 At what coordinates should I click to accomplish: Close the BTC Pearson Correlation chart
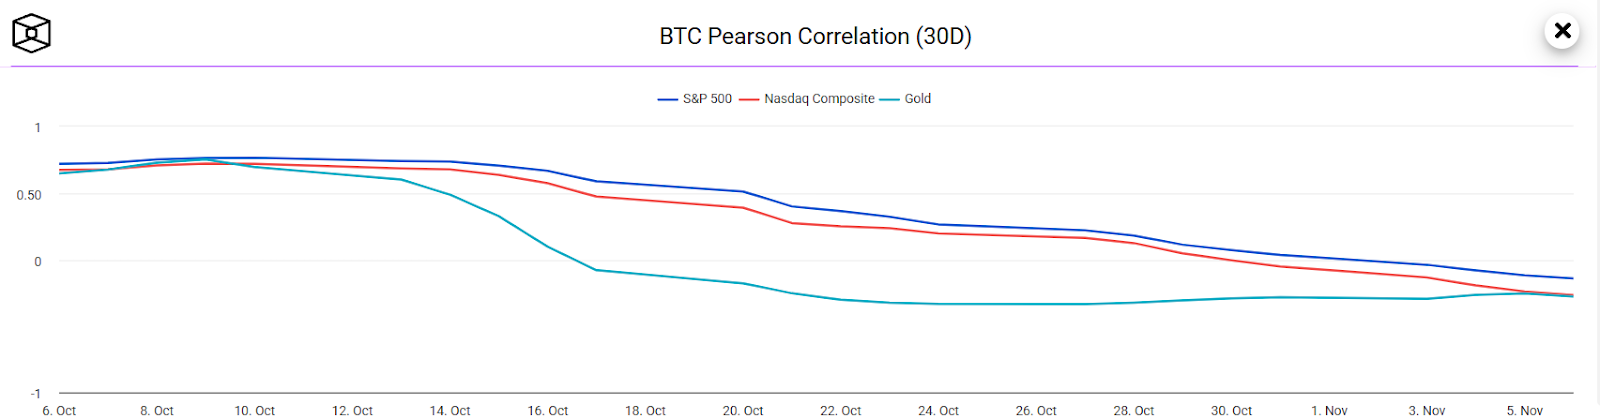[x=1562, y=31]
